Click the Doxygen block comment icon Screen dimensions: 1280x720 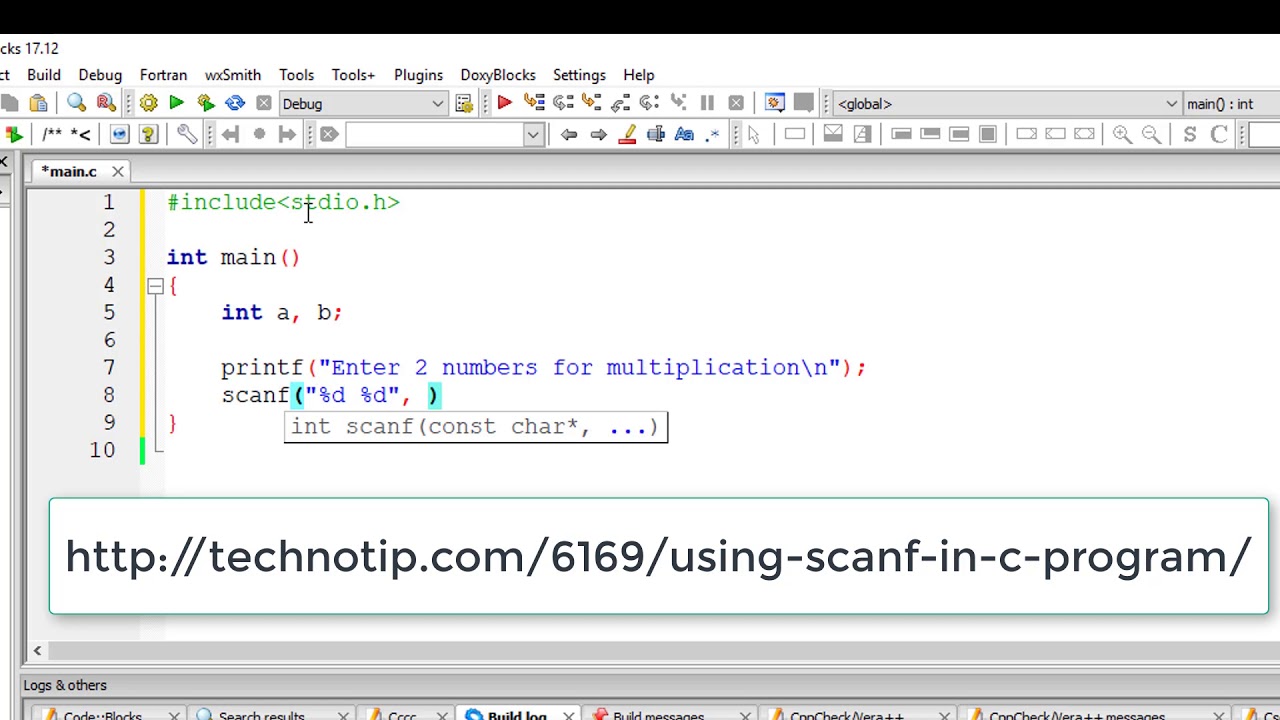point(53,134)
